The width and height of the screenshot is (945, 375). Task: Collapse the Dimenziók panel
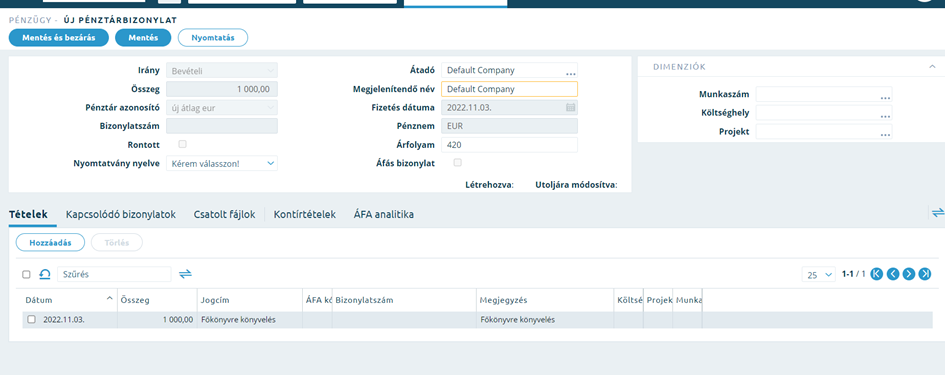932,66
